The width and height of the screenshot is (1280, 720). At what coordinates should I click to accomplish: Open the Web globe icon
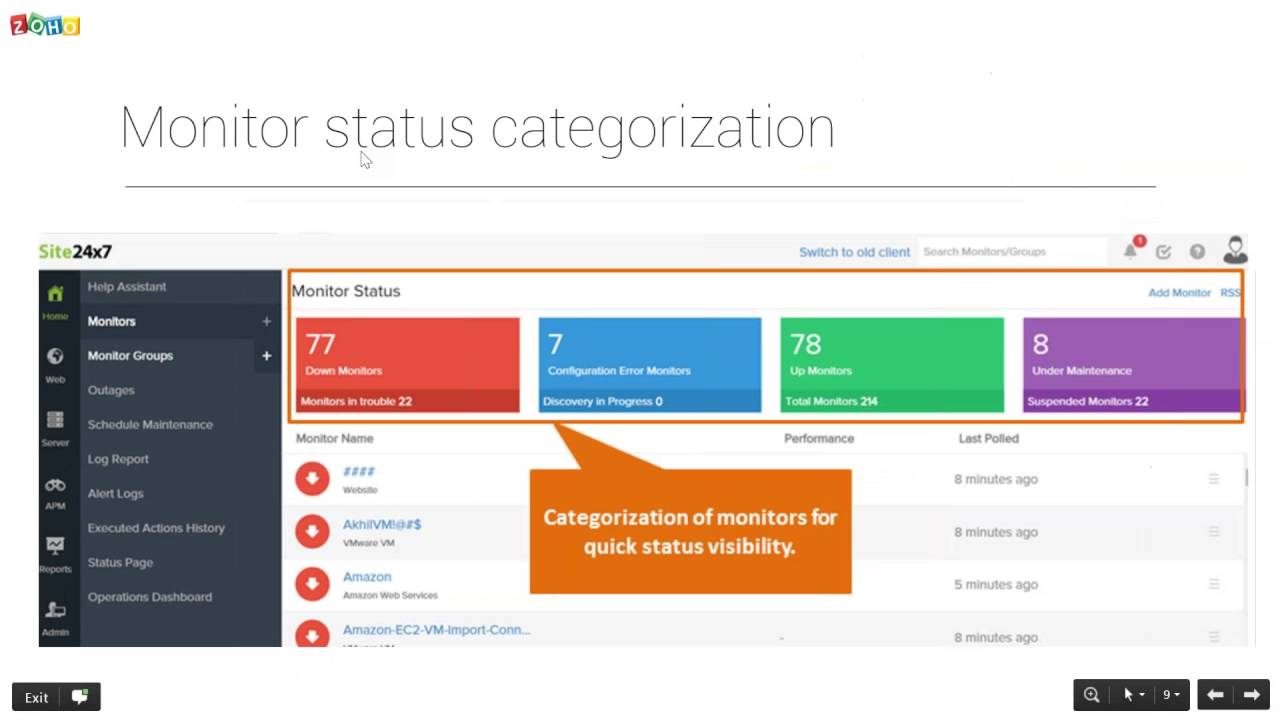[x=55, y=356]
